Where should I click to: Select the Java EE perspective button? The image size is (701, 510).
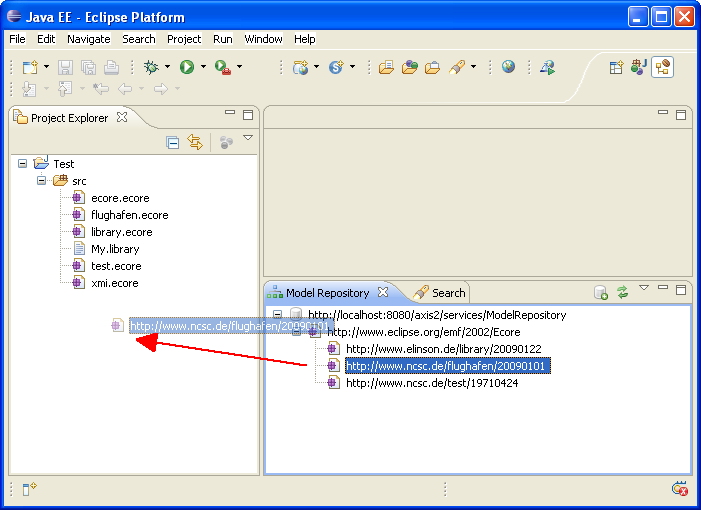click(x=663, y=67)
